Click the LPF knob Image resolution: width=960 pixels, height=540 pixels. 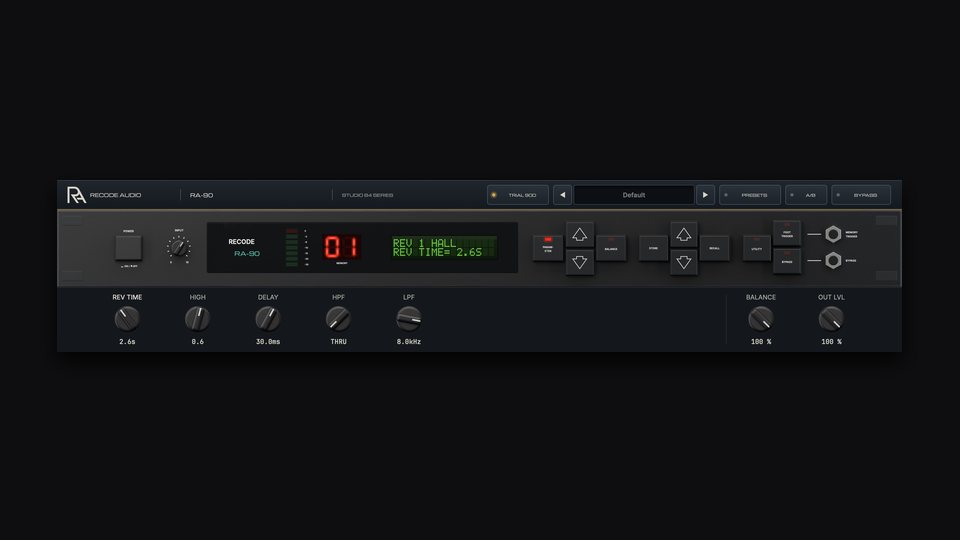click(408, 318)
